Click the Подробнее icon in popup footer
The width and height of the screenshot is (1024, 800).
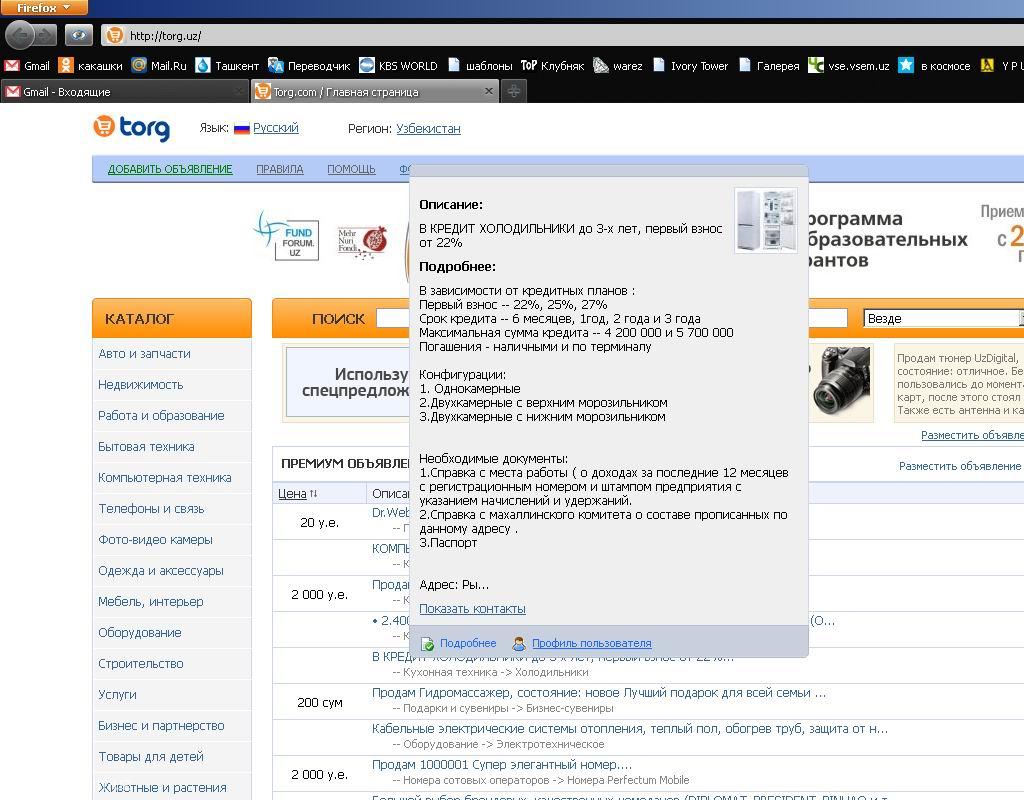pyautogui.click(x=427, y=644)
